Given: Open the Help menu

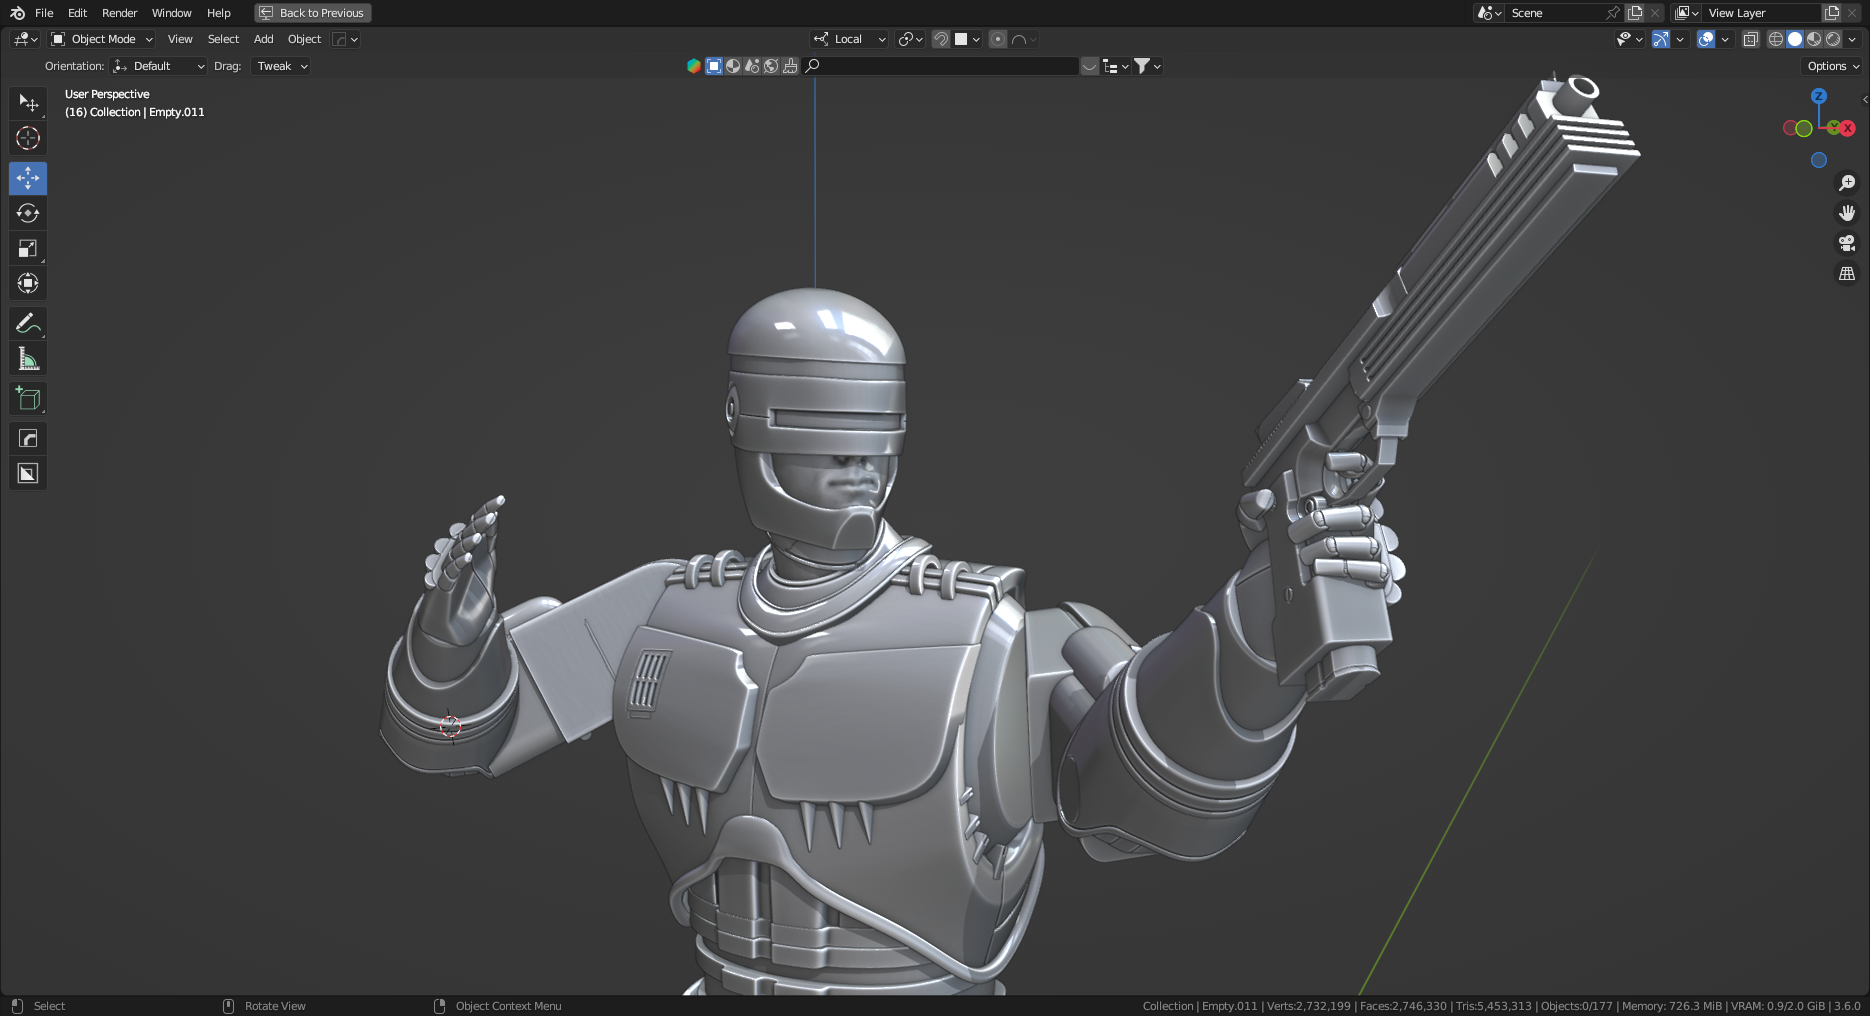Looking at the screenshot, I should point(218,13).
